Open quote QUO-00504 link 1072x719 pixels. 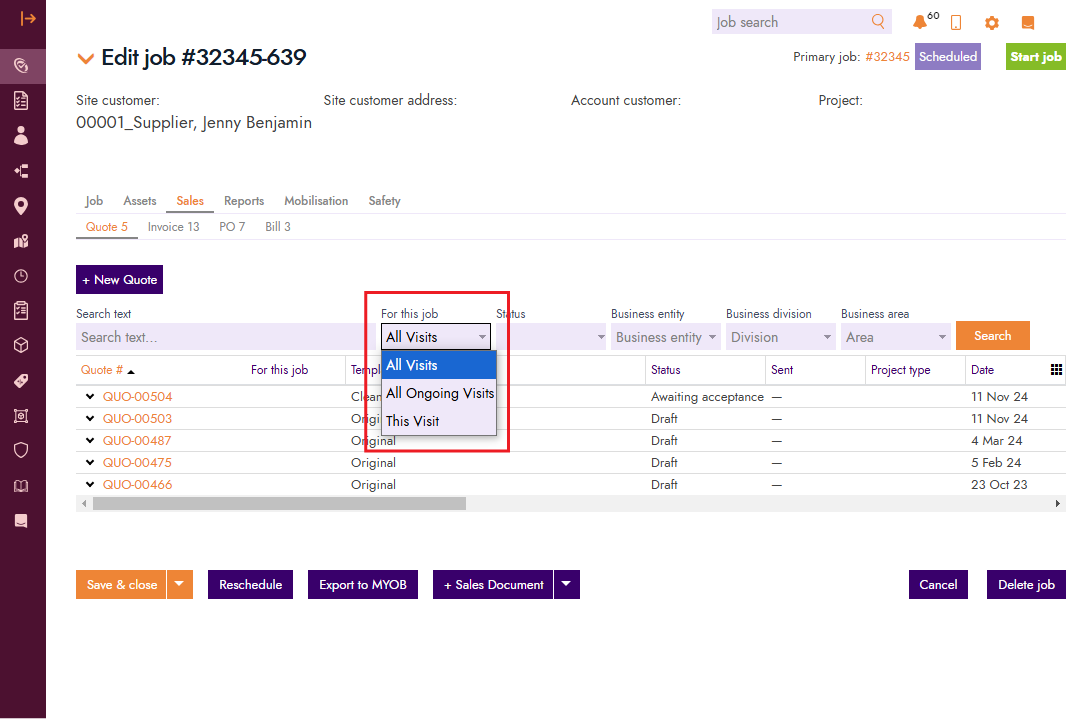click(137, 396)
